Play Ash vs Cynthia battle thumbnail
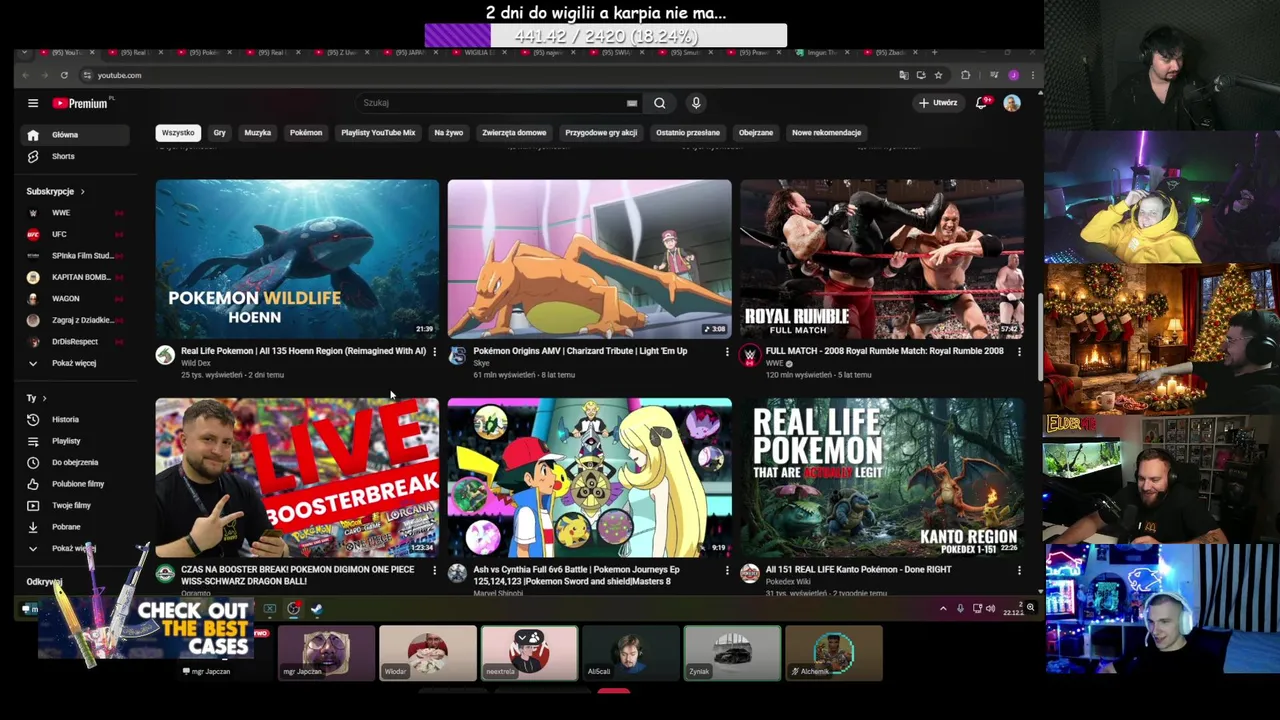This screenshot has height=720, width=1280. click(590, 478)
